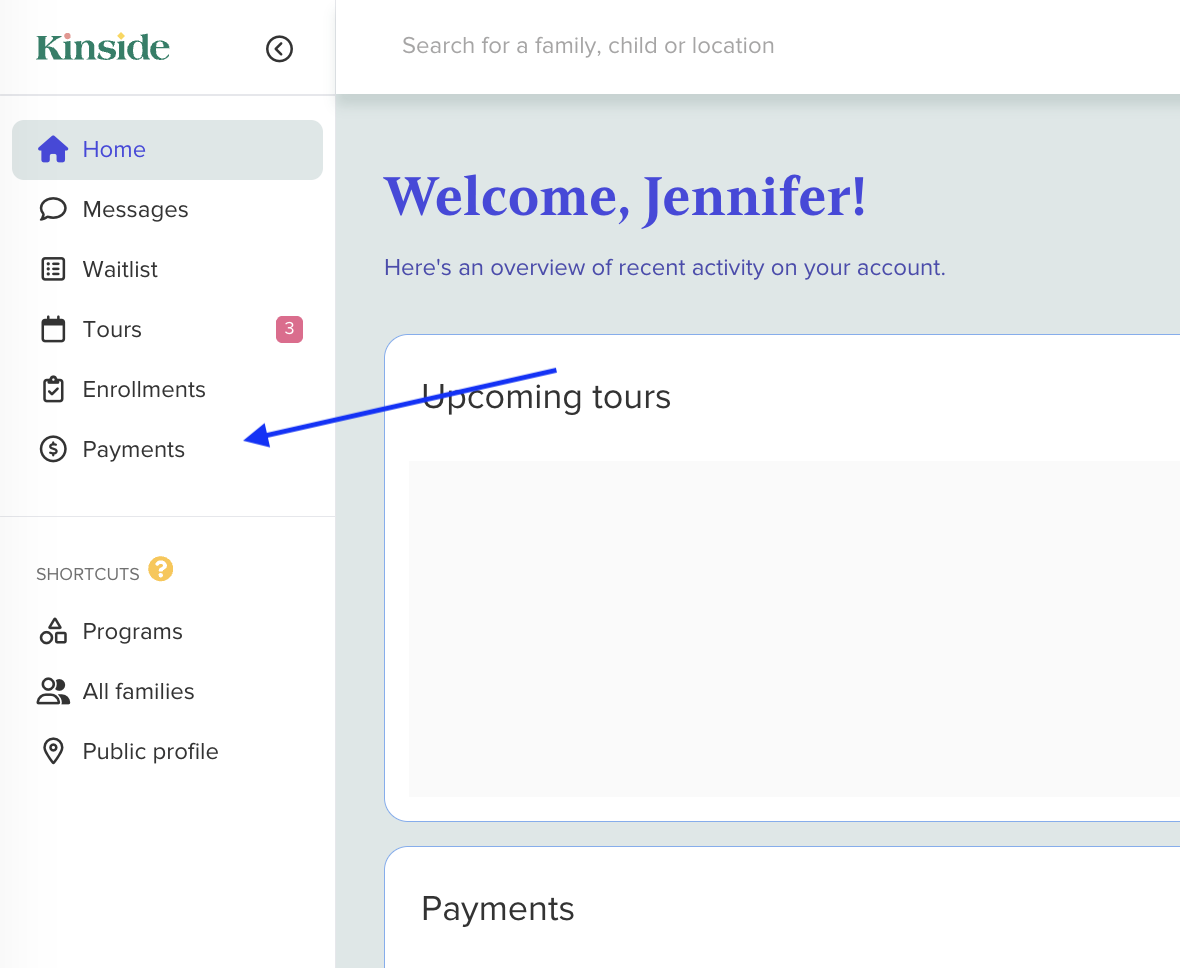Click the Home house icon
Viewport: 1180px width, 968px height.
point(53,150)
